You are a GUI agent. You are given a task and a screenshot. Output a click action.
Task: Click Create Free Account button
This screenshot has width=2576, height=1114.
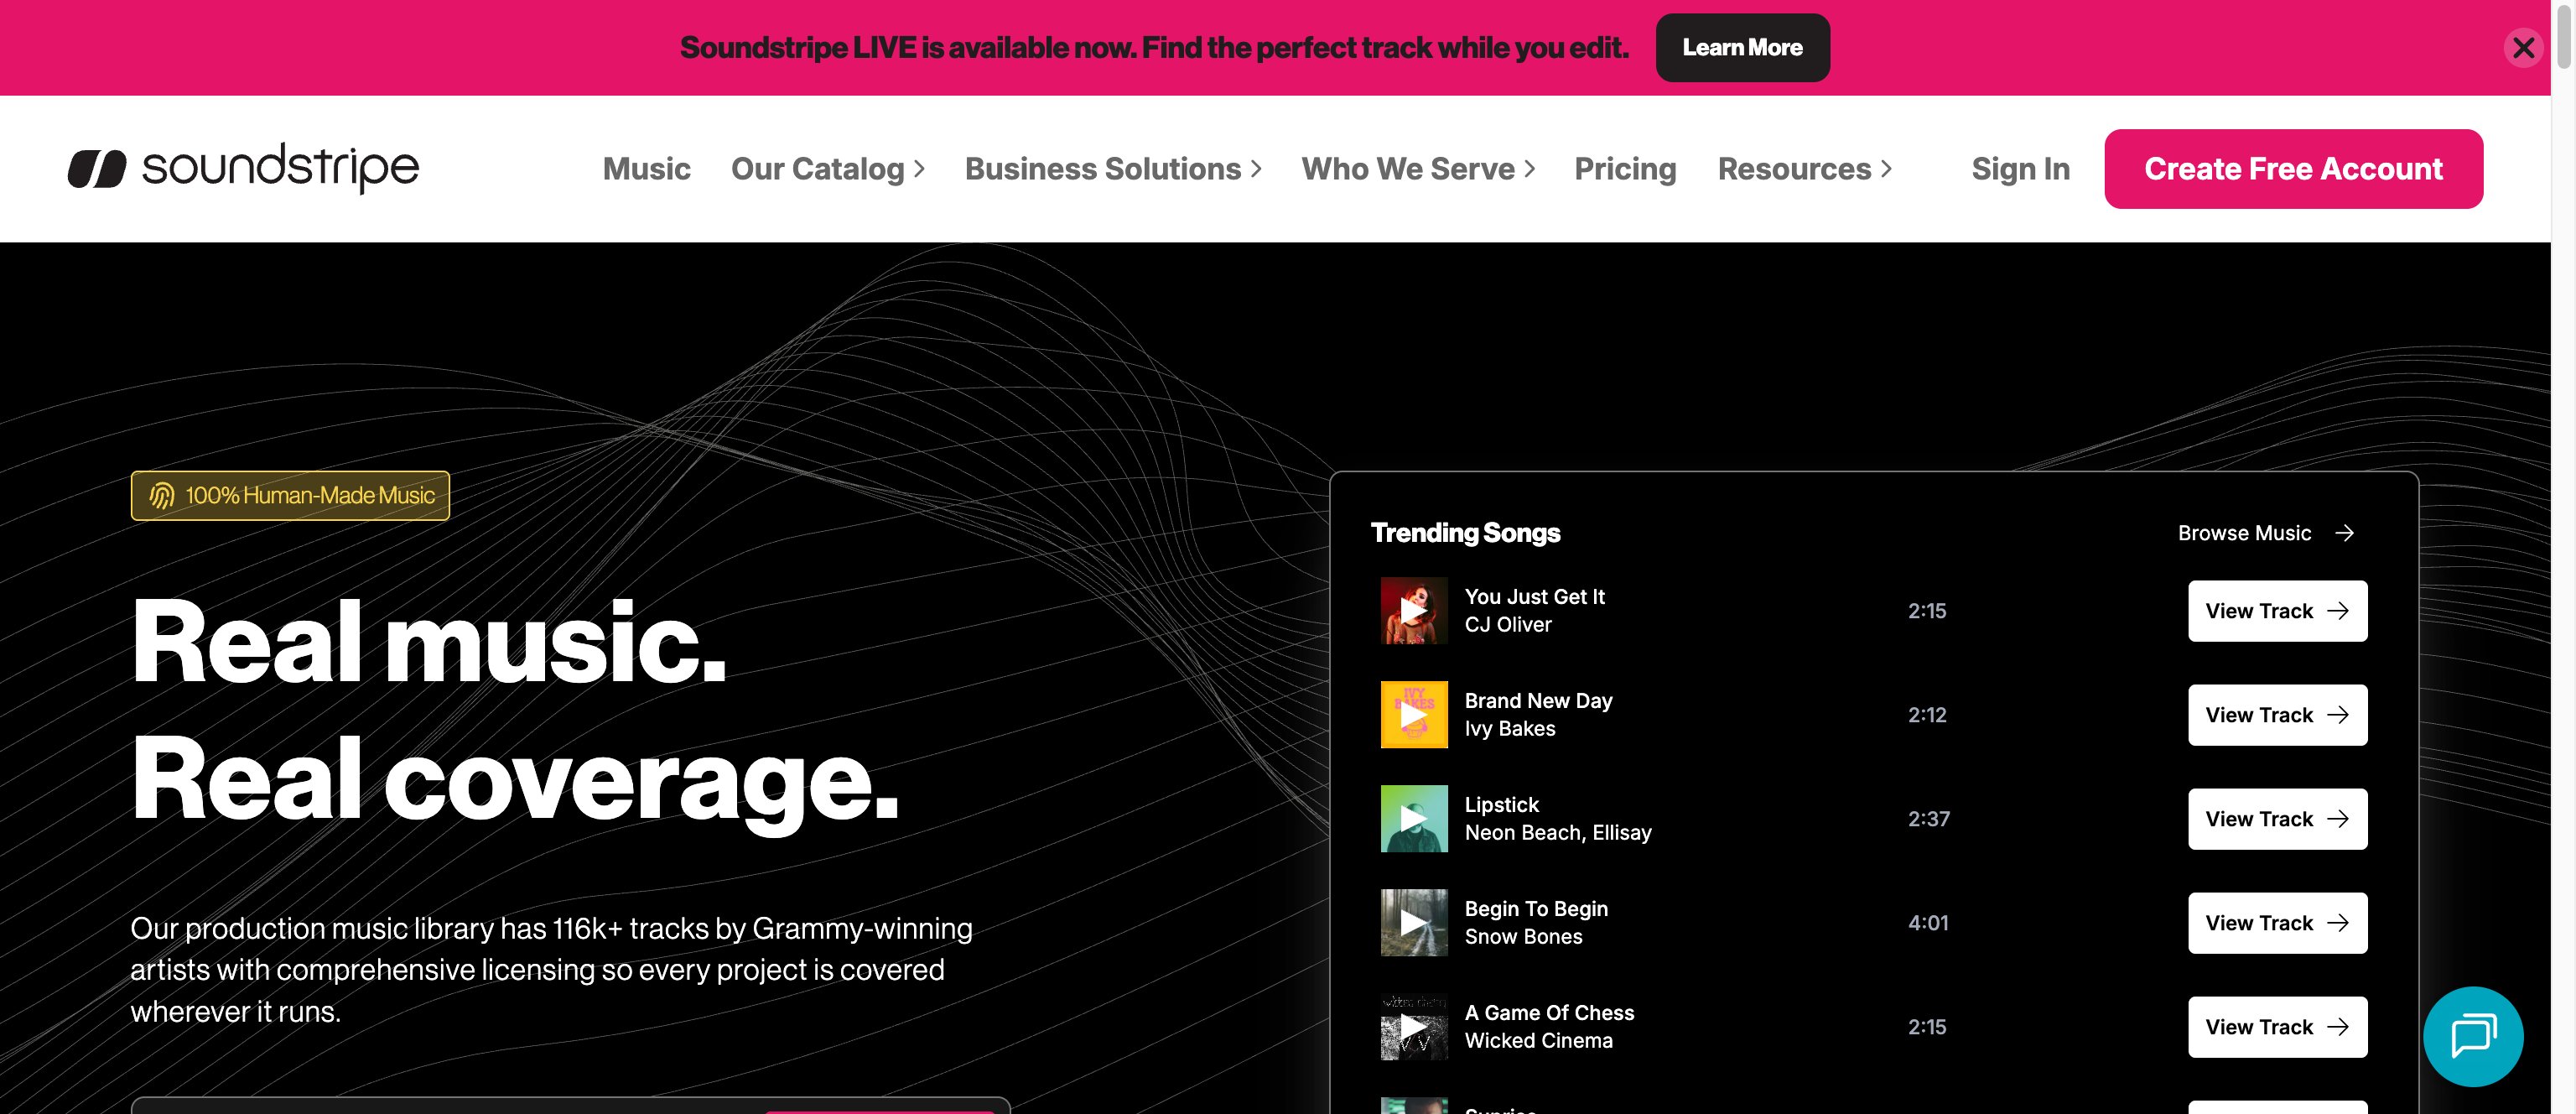click(2293, 169)
